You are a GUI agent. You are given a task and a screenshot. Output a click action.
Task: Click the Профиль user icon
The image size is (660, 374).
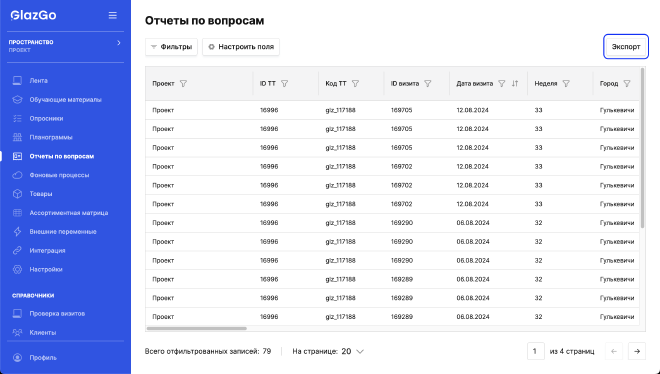coord(17,358)
